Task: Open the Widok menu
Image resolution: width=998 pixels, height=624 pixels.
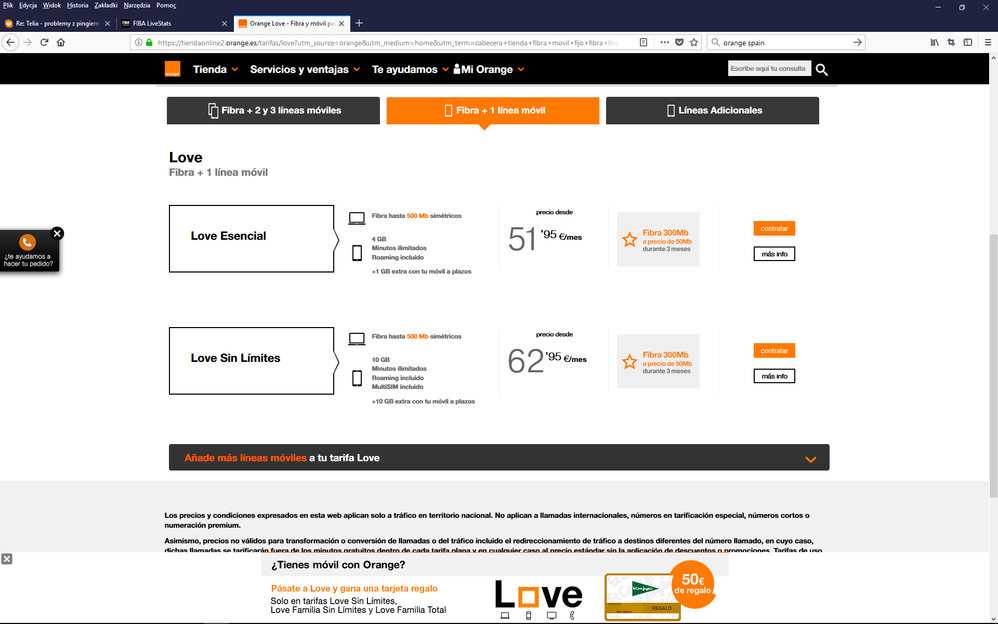Action: click(52, 5)
